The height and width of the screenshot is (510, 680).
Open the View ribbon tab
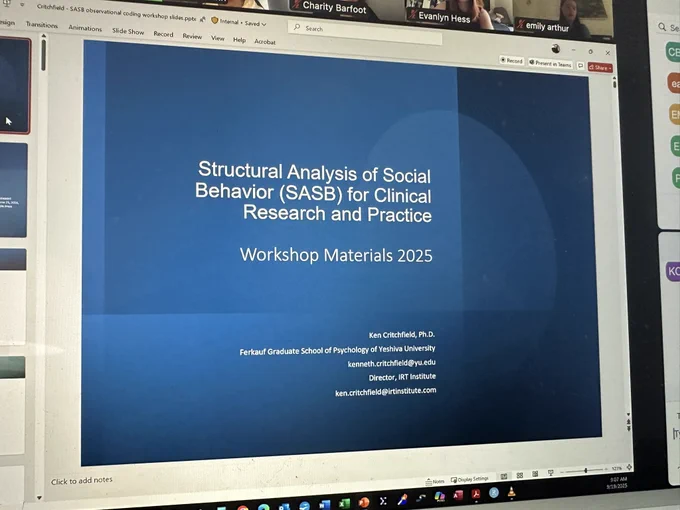[218, 38]
